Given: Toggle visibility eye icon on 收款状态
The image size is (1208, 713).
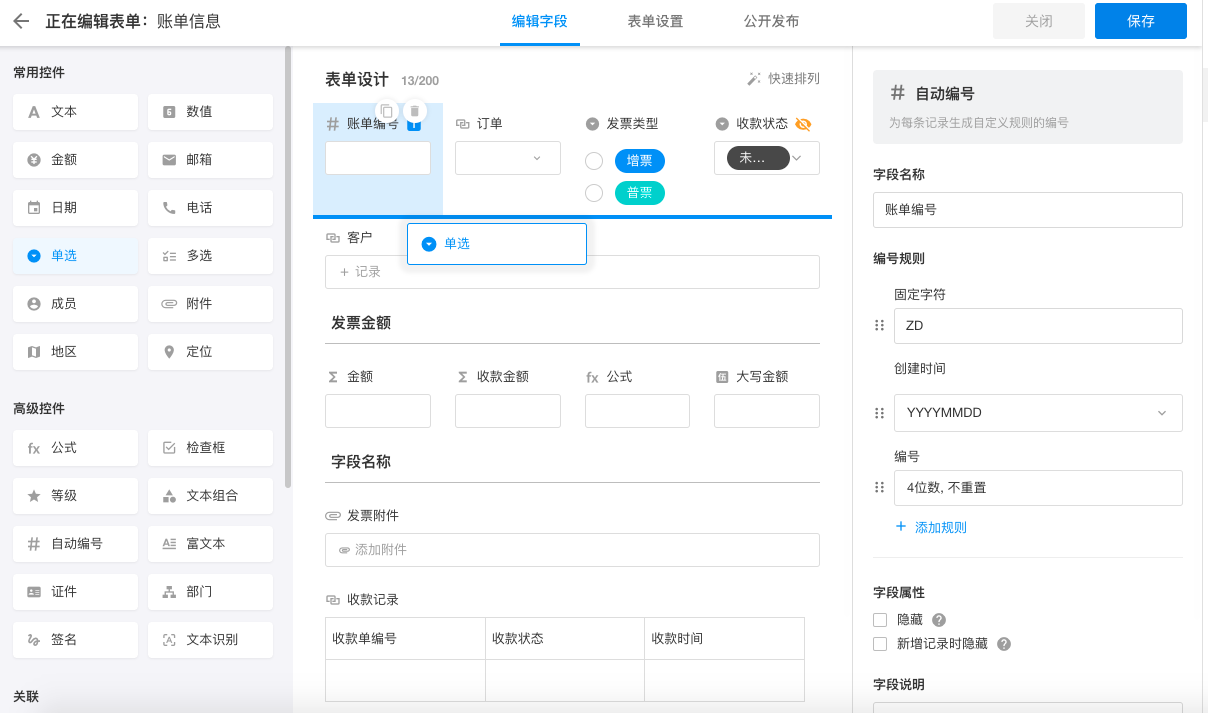Looking at the screenshot, I should [802, 124].
